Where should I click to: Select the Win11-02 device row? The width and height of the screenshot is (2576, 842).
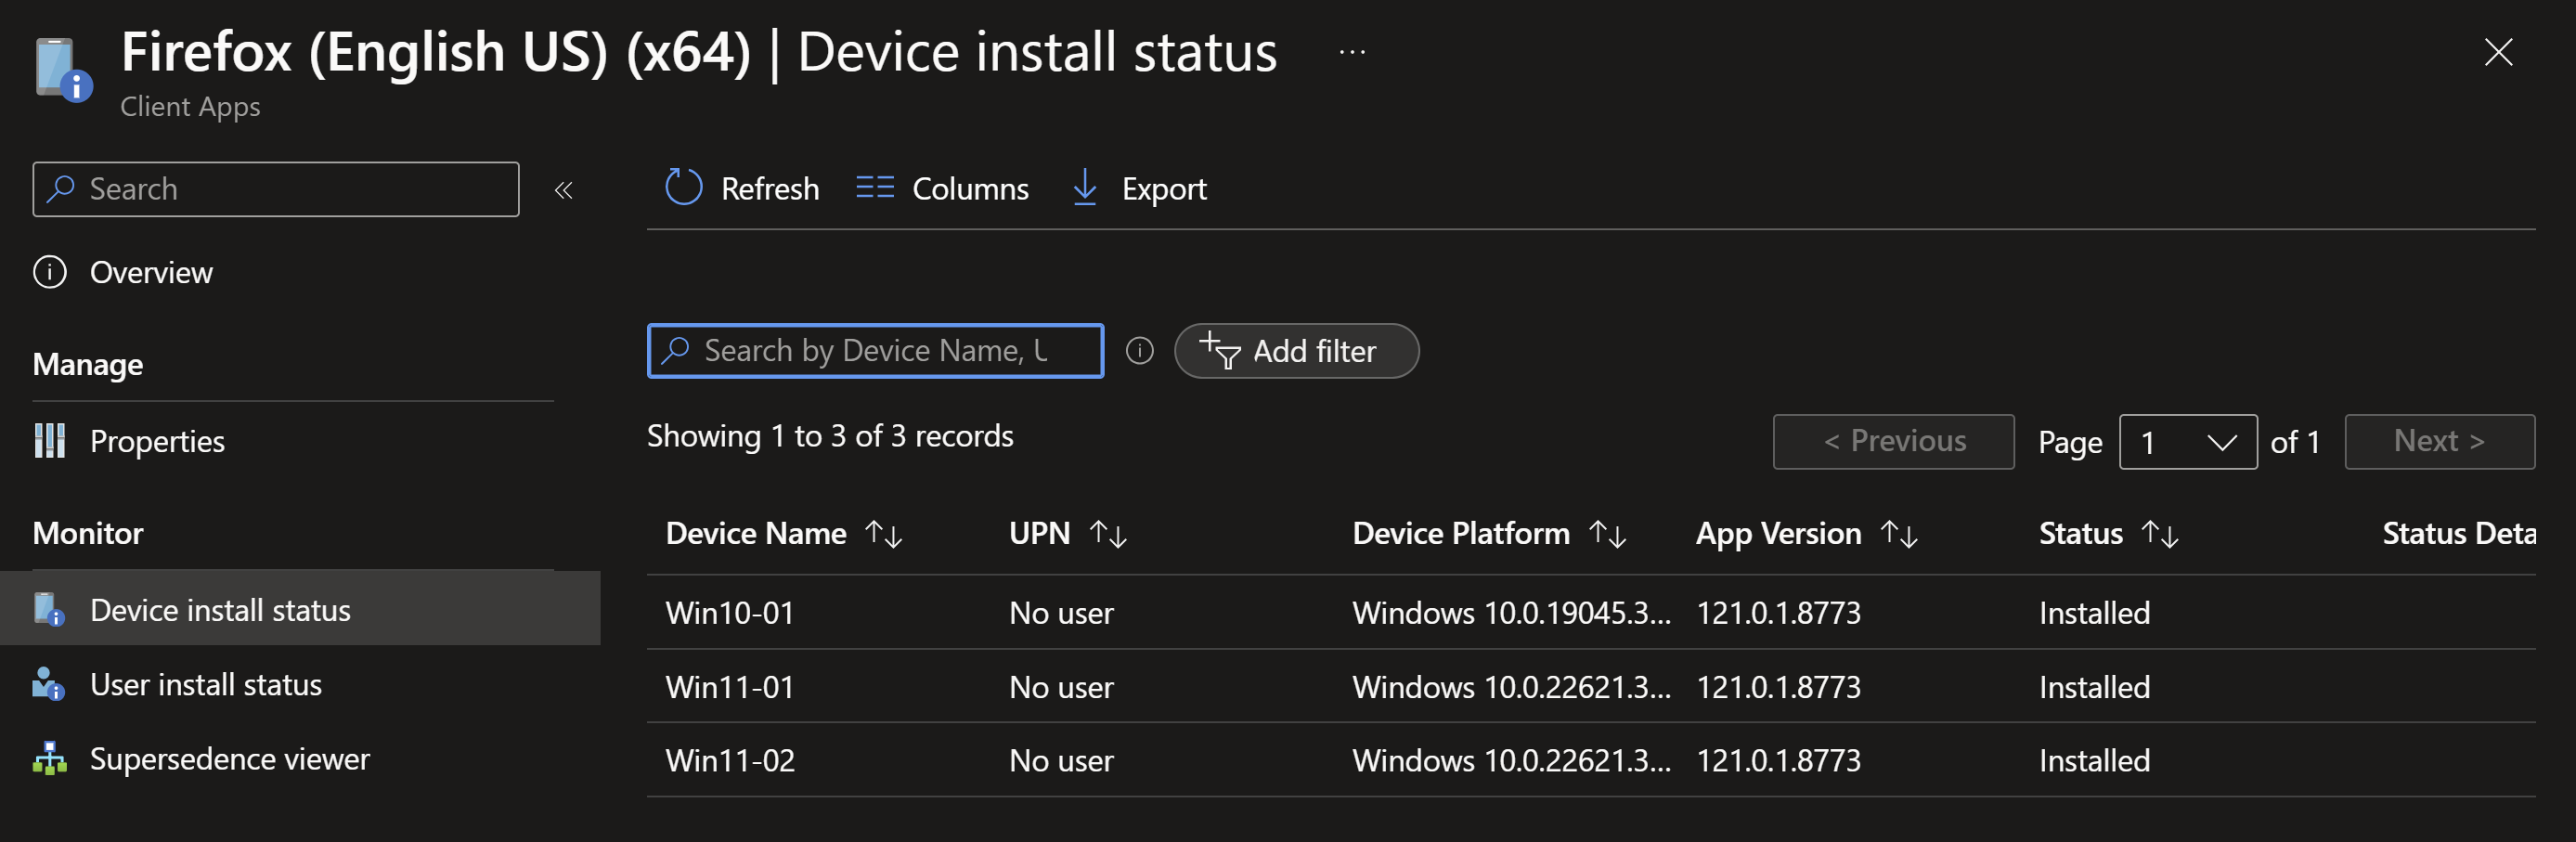tap(1591, 760)
